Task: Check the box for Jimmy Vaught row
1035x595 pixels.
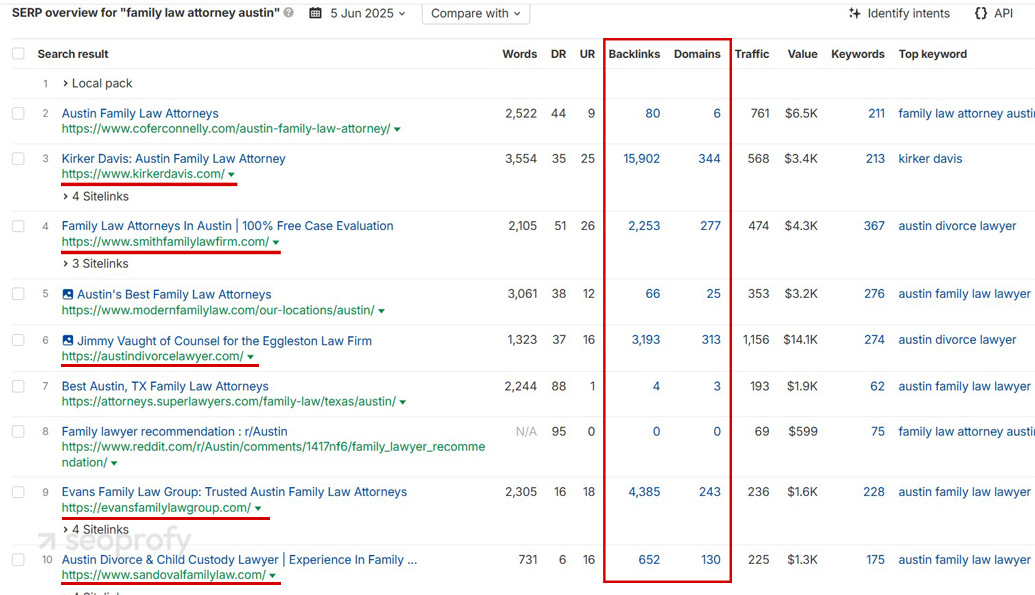Action: click(18, 340)
